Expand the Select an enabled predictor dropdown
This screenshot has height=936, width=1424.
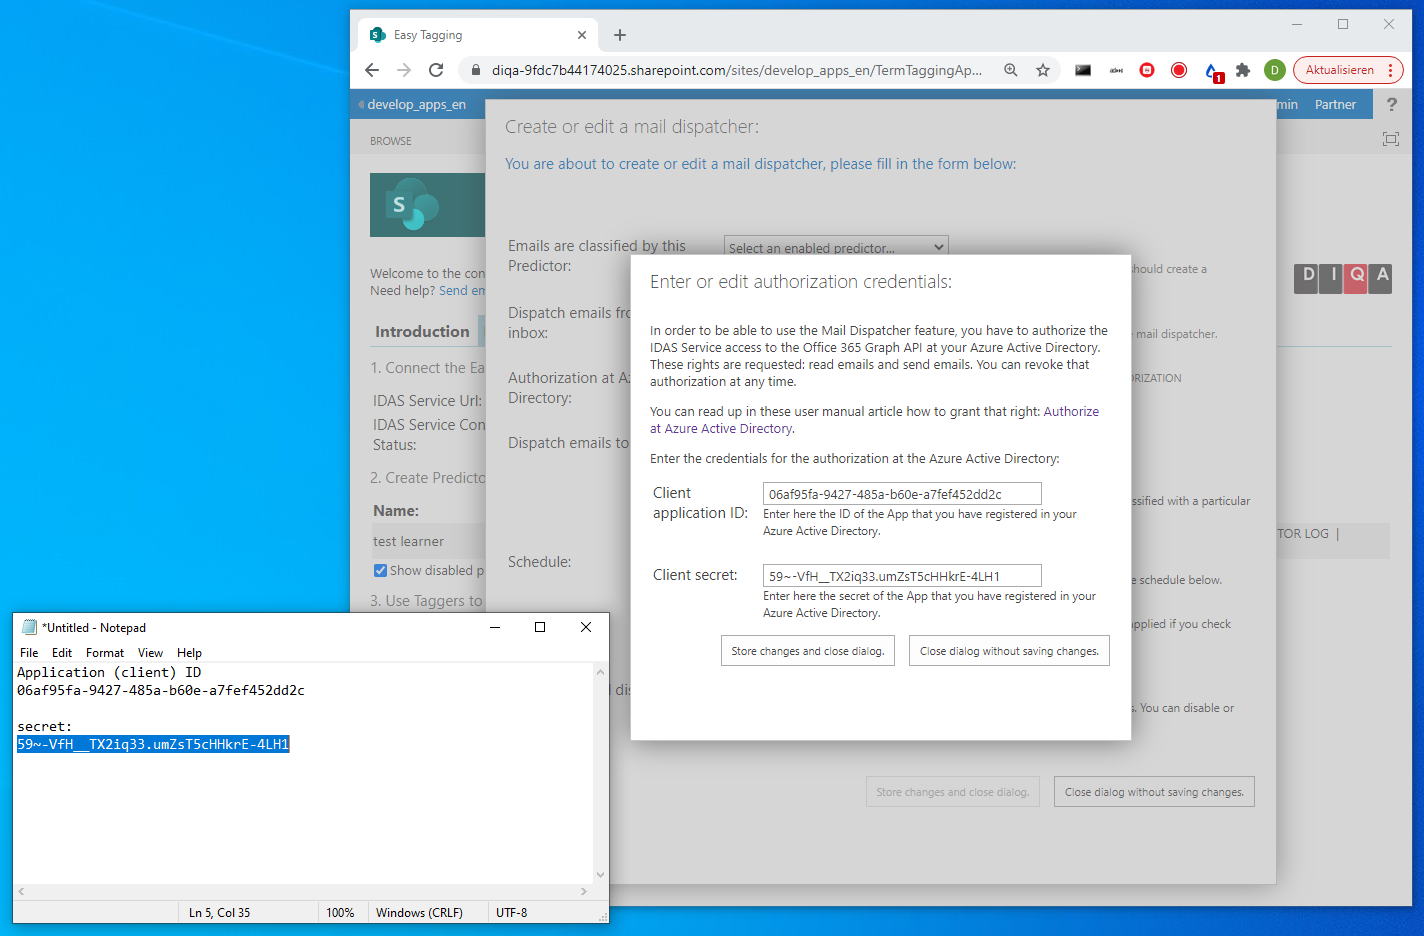[x=836, y=247]
